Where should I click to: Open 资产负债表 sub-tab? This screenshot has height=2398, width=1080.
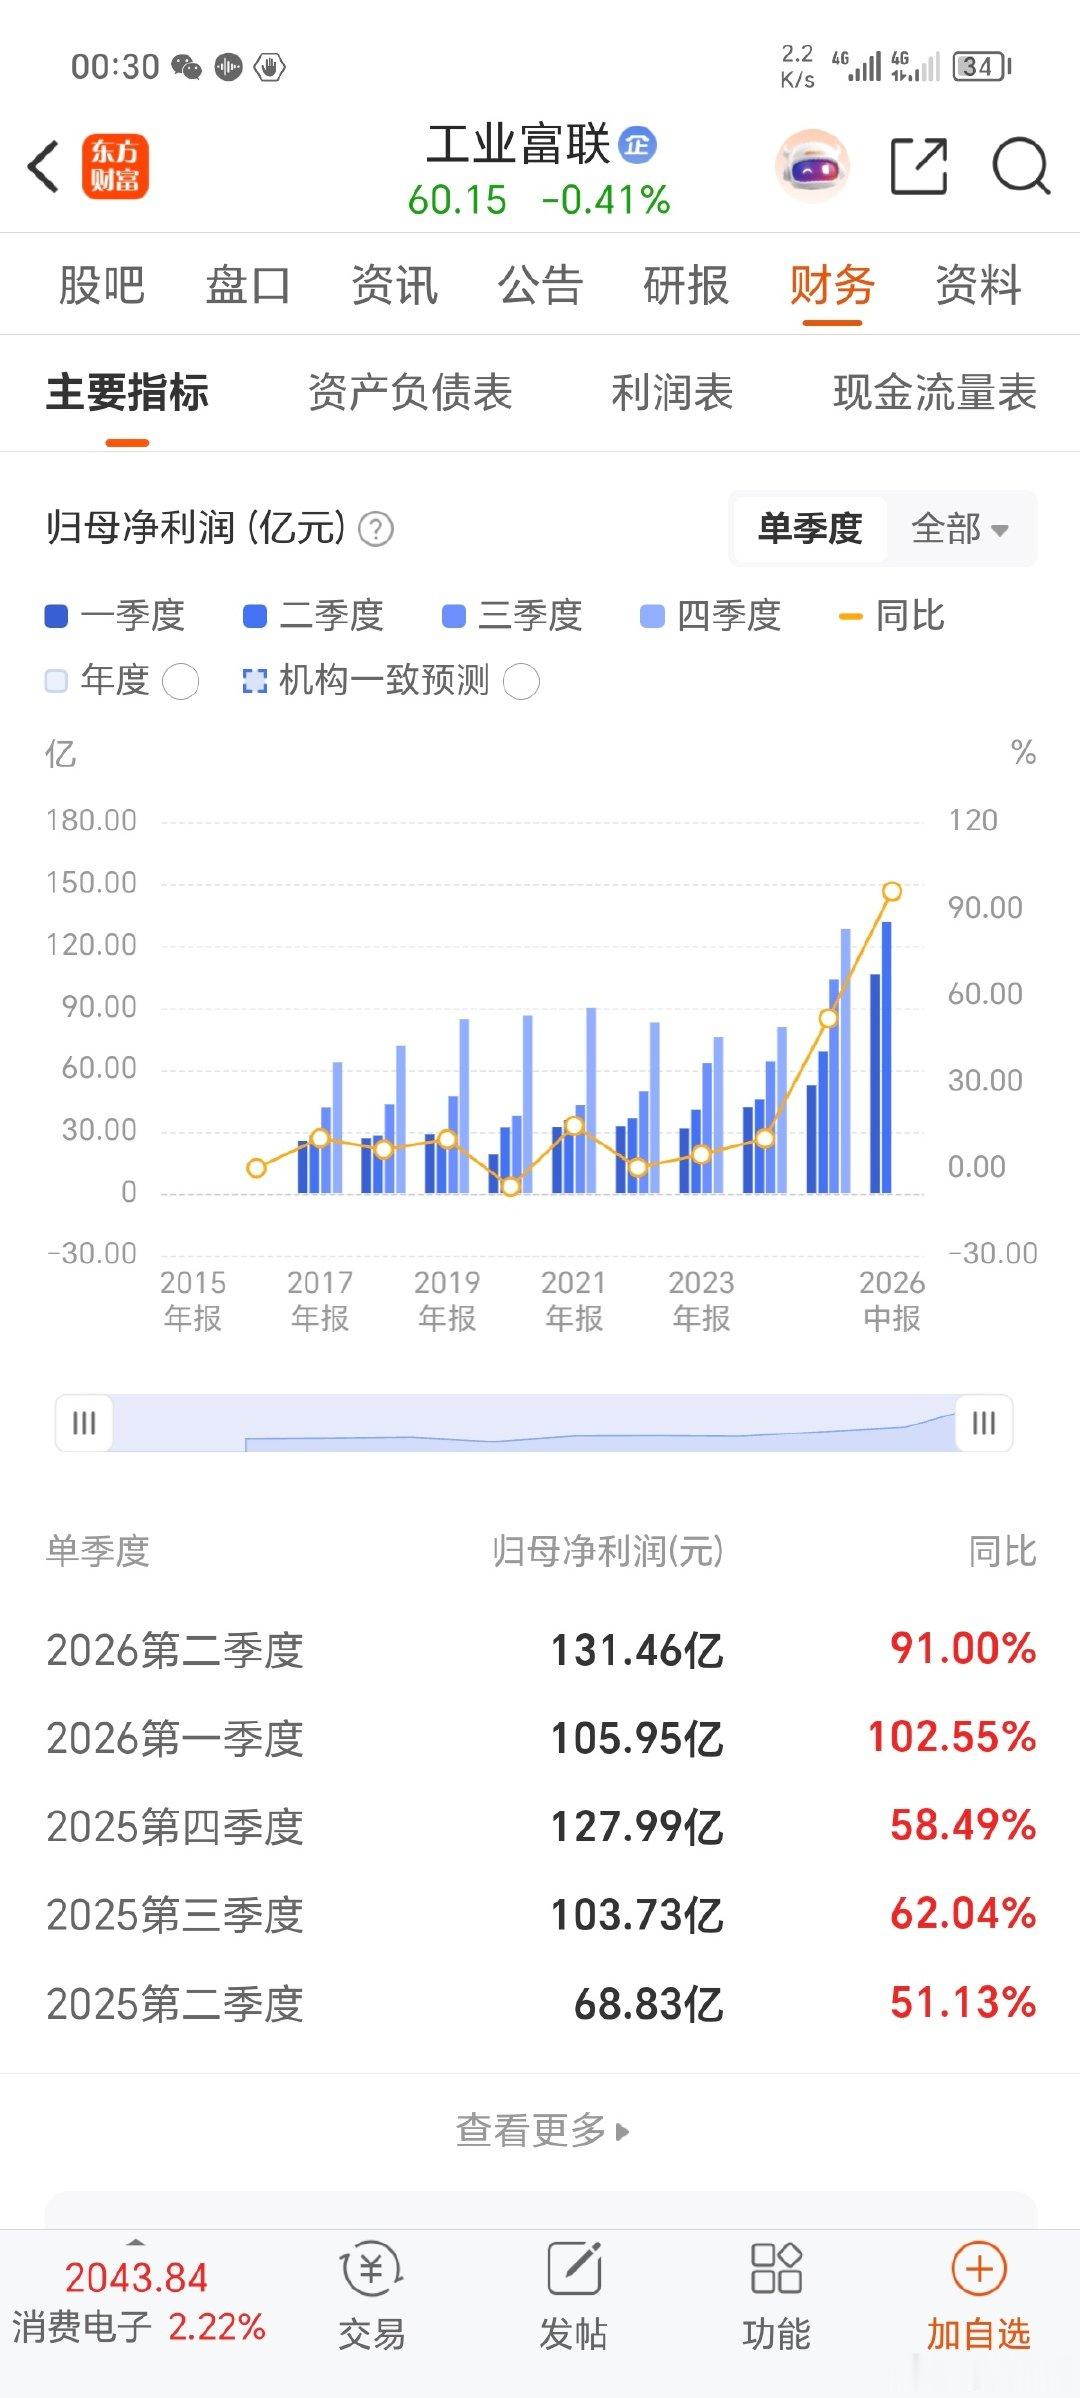click(410, 393)
